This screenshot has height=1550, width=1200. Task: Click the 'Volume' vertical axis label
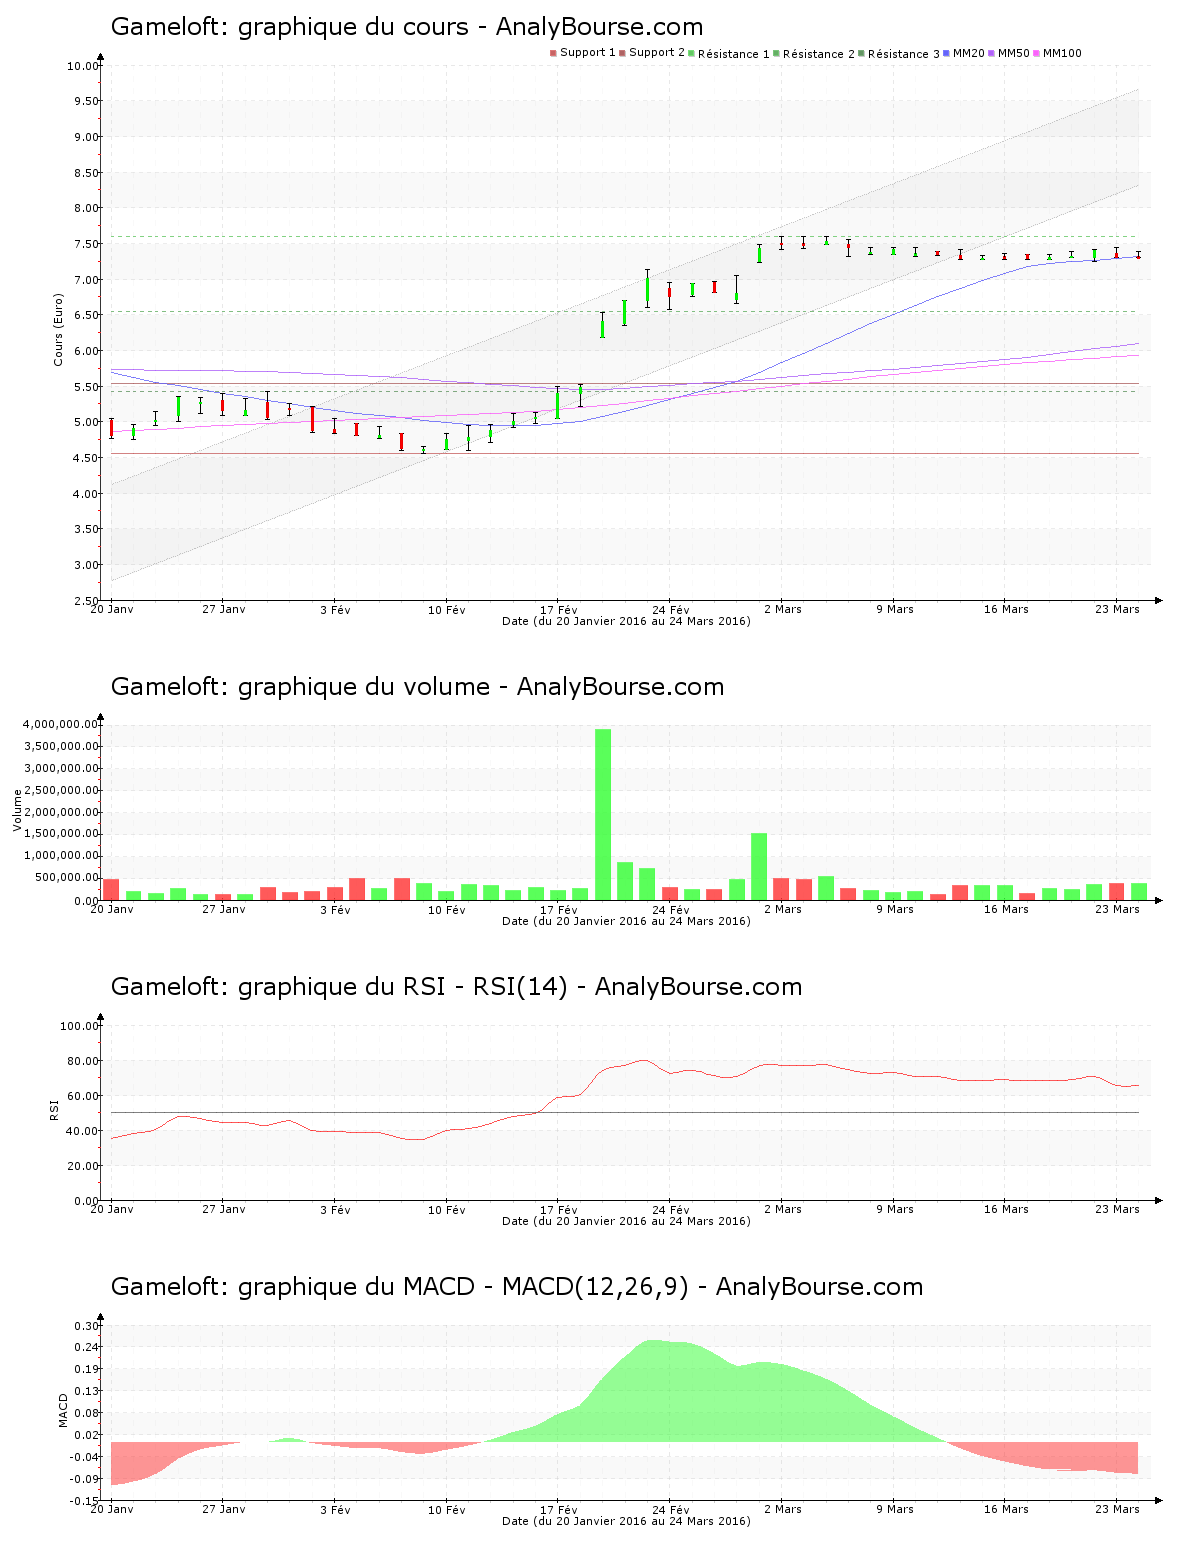(17, 811)
